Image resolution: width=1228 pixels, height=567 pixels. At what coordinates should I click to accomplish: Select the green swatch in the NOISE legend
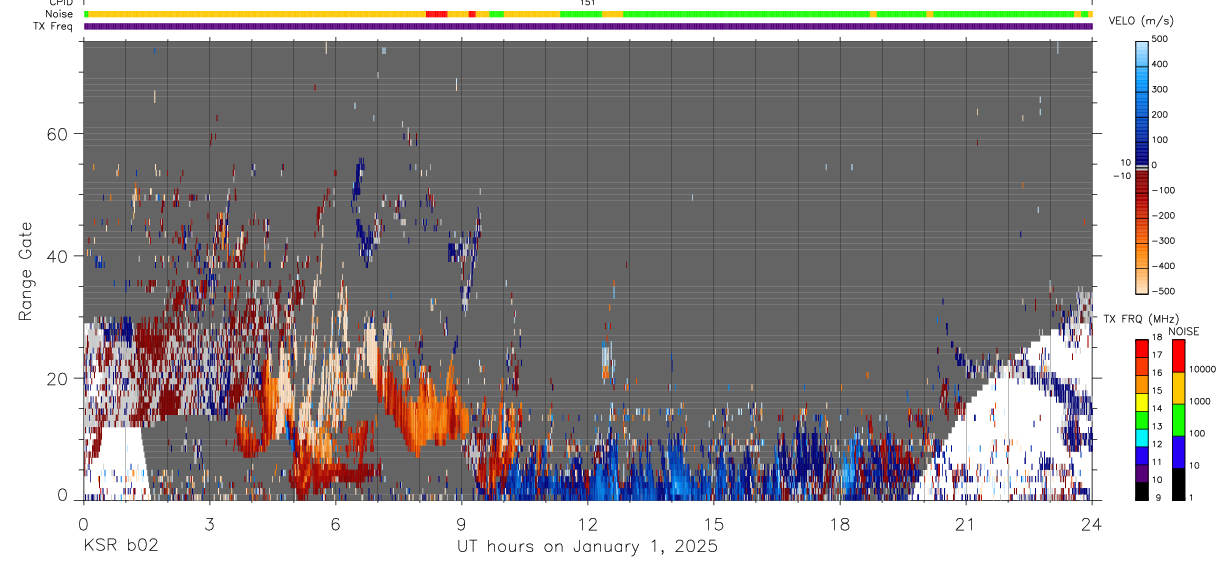[x=1178, y=420]
